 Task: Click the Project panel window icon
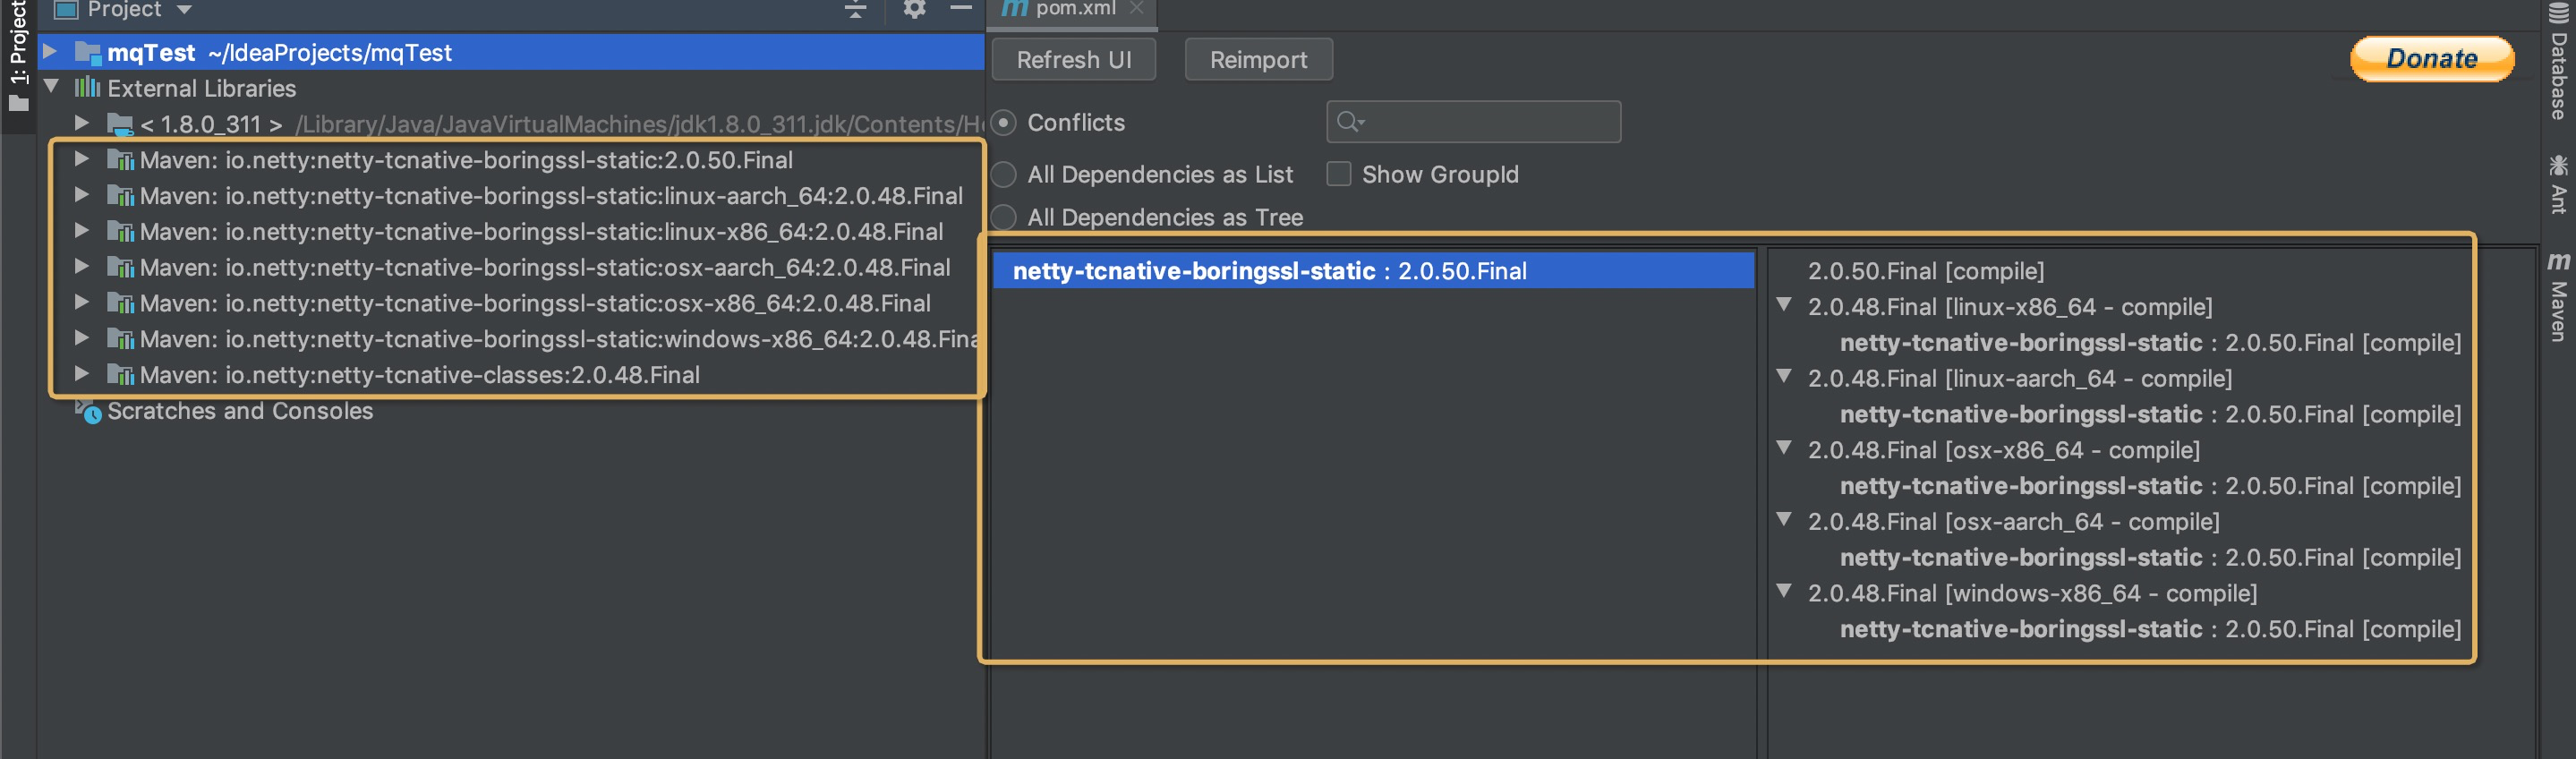tap(67, 10)
